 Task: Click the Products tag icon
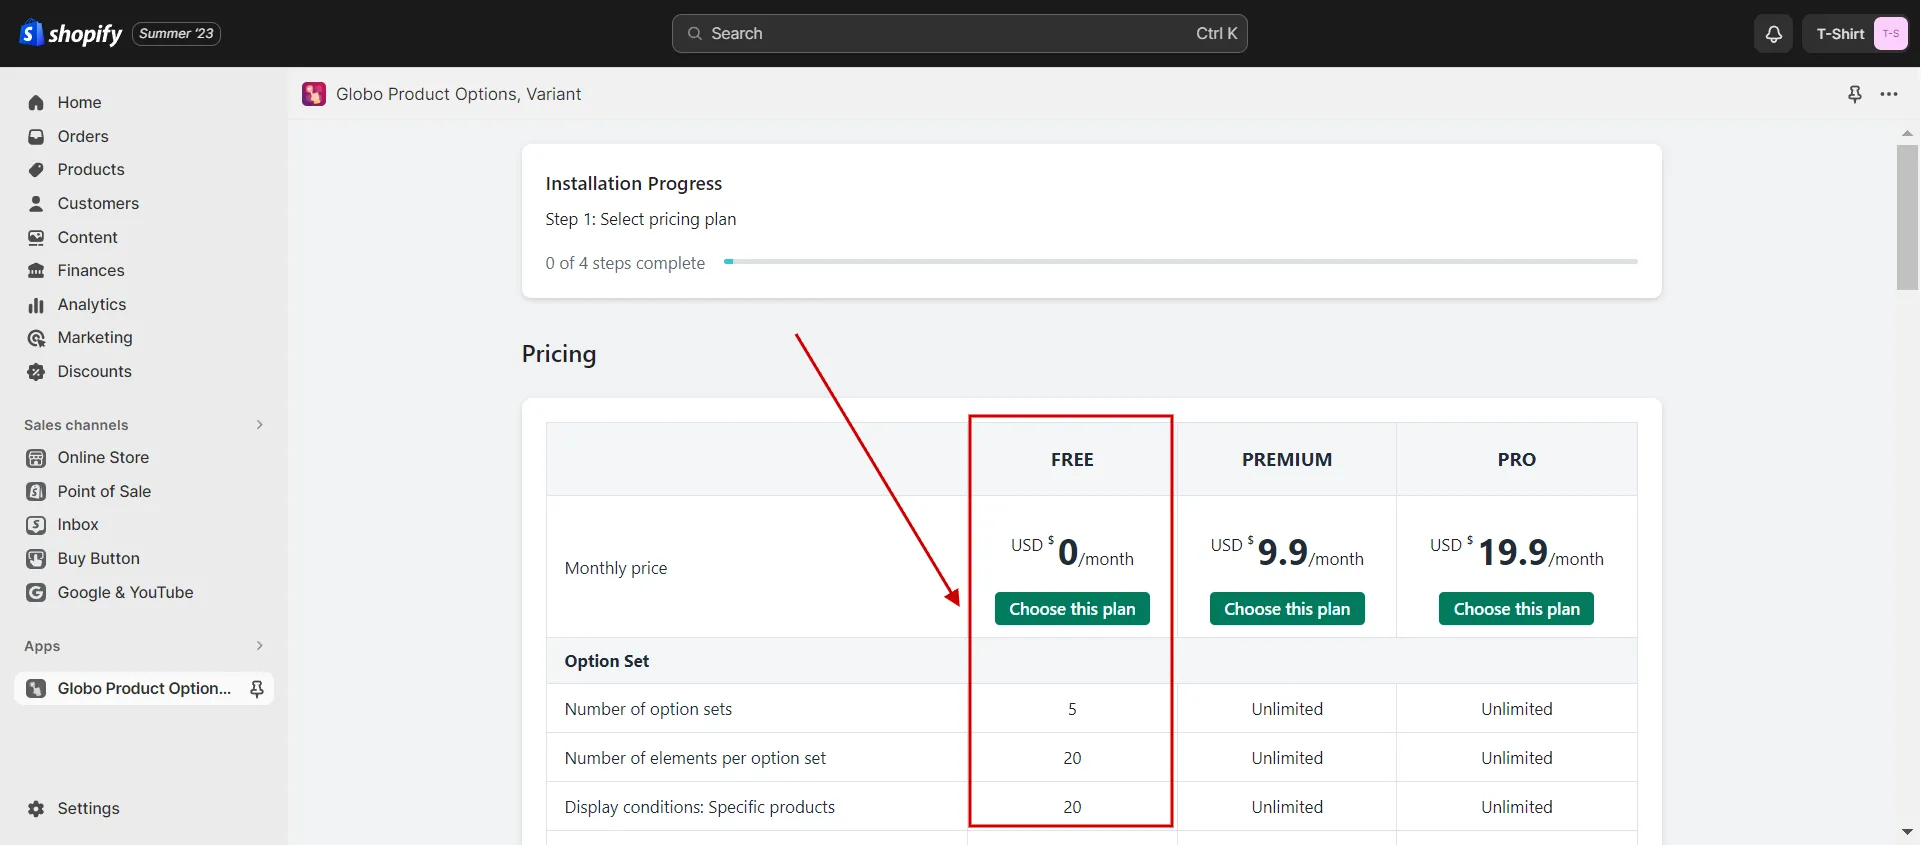36,170
